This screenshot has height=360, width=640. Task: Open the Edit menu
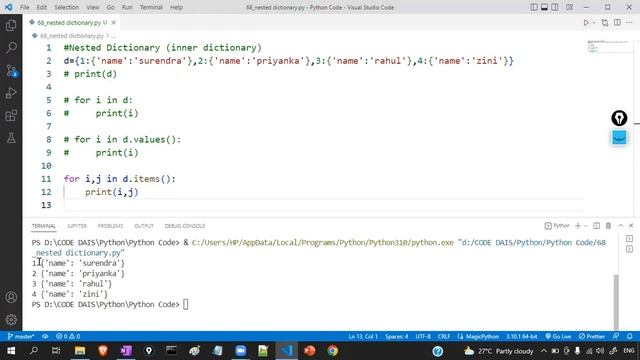[x=41, y=7]
